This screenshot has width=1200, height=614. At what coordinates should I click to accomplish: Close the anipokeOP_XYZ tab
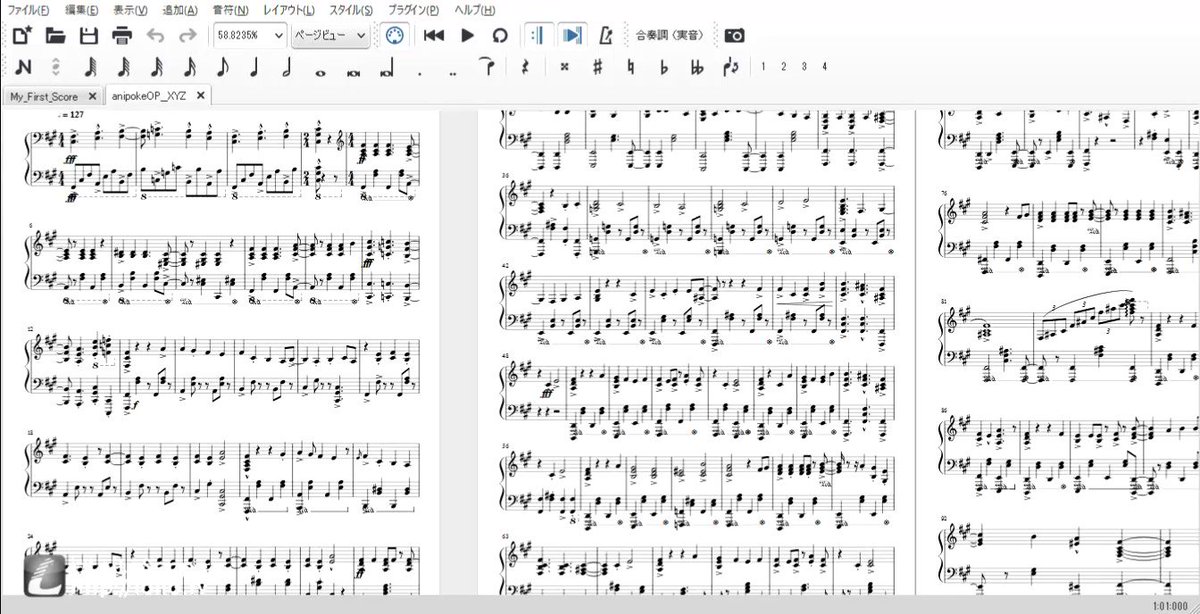tap(201, 96)
